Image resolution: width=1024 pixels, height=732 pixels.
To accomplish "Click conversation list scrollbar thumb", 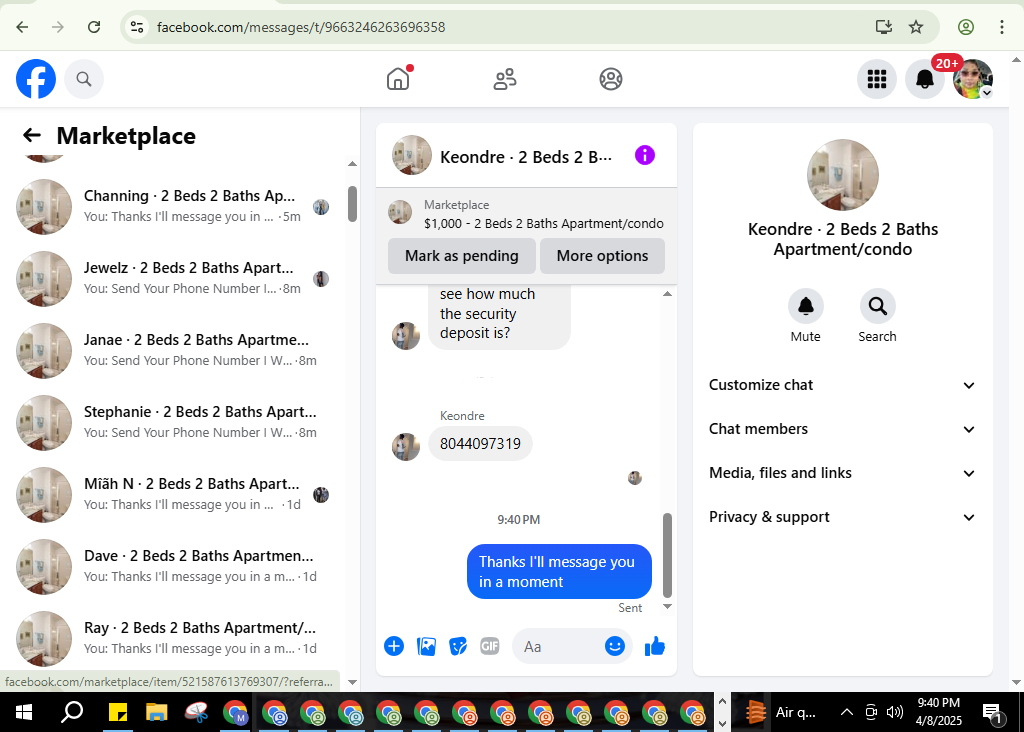I will point(352,204).
